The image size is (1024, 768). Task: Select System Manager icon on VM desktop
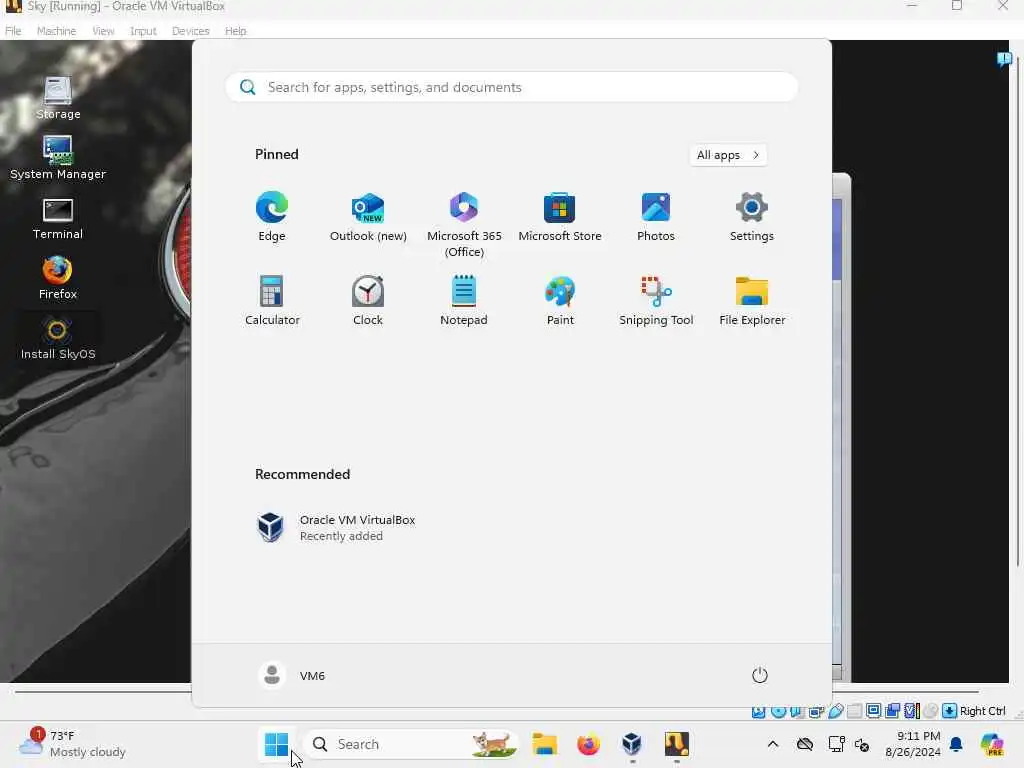(57, 157)
